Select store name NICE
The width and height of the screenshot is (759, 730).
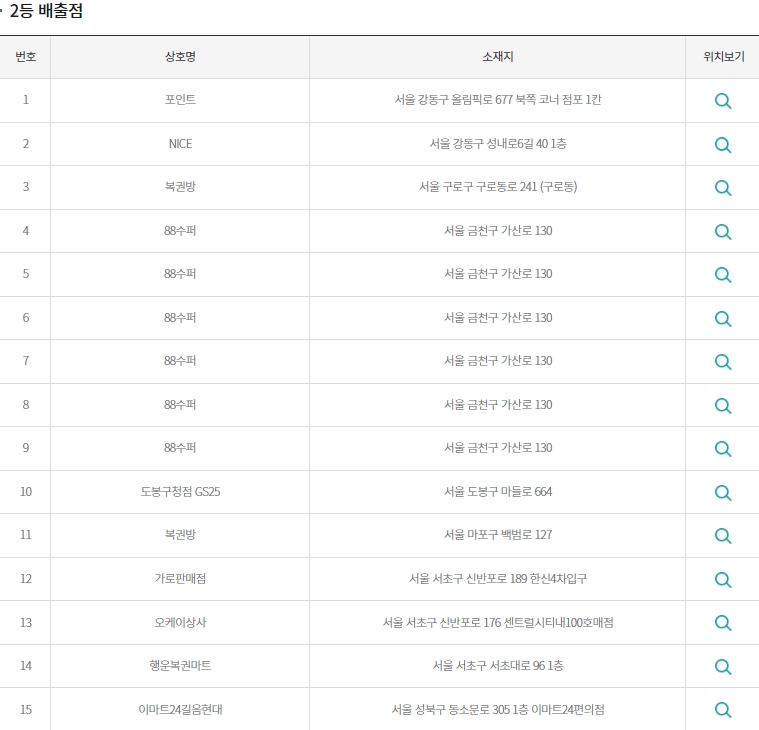(x=180, y=144)
